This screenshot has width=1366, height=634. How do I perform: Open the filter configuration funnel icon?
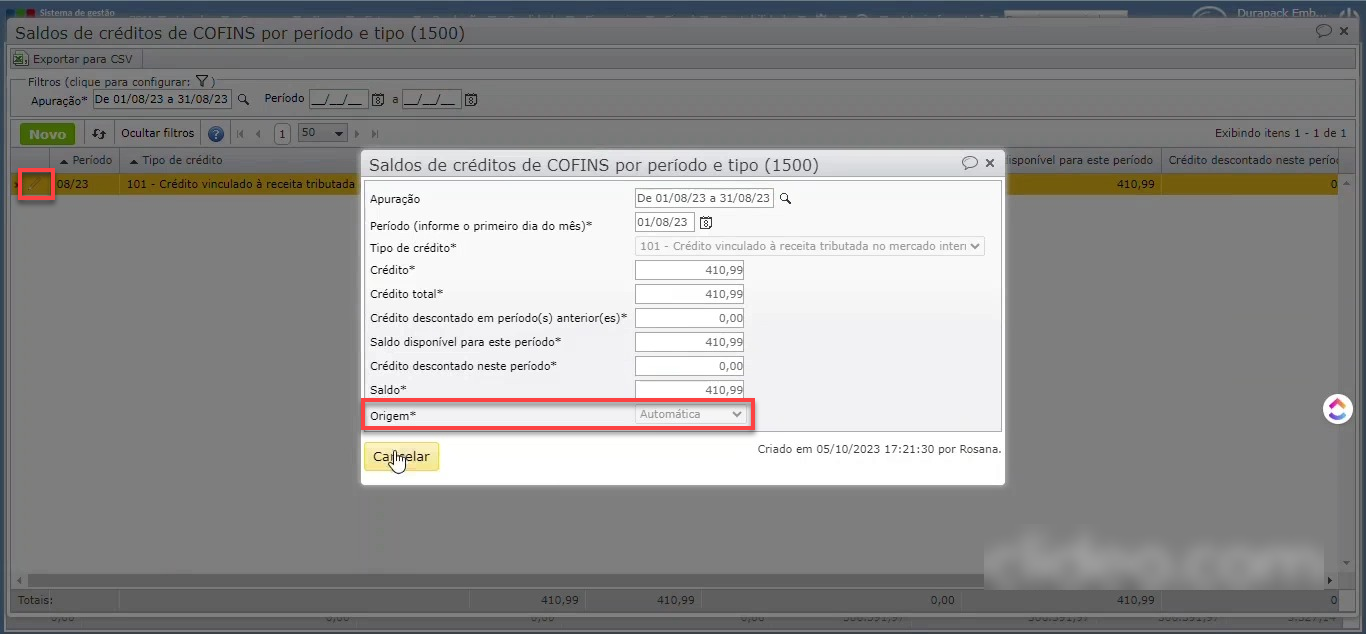coord(201,81)
